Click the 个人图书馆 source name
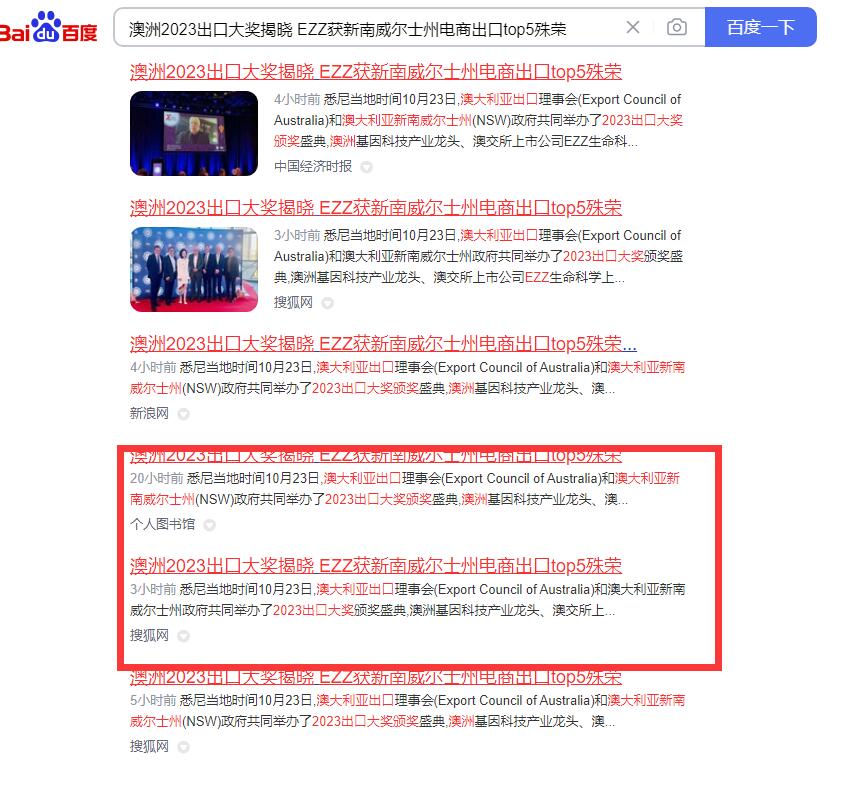 click(x=163, y=525)
